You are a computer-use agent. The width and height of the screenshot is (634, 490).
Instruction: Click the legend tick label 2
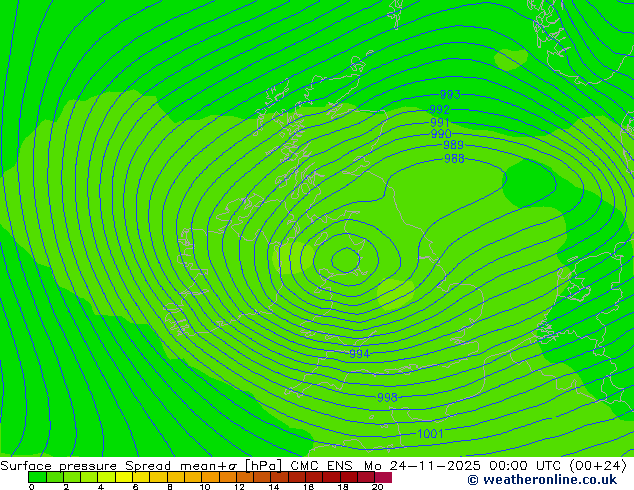[x=66, y=487]
